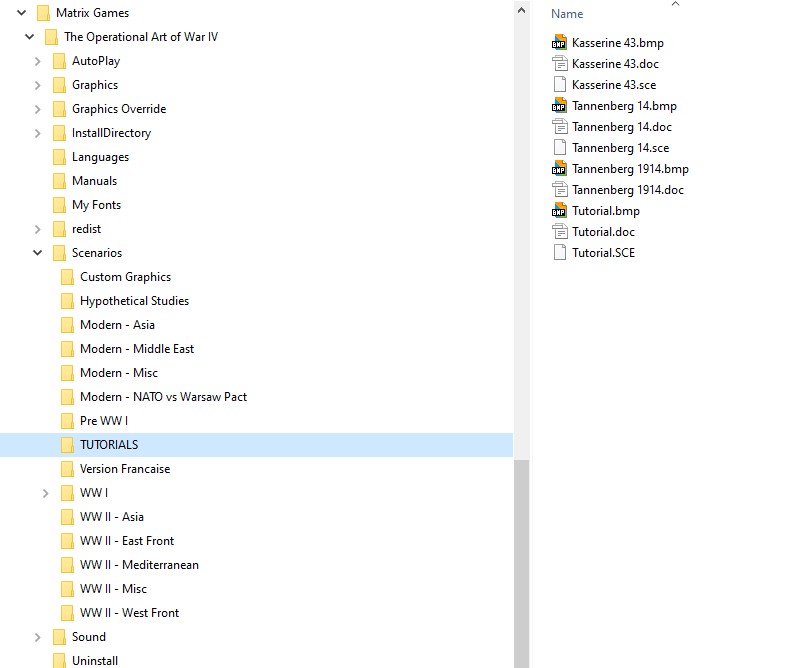Viewport: 786px width, 668px height.
Task: Select the Graphics Override folder label
Action: point(119,109)
